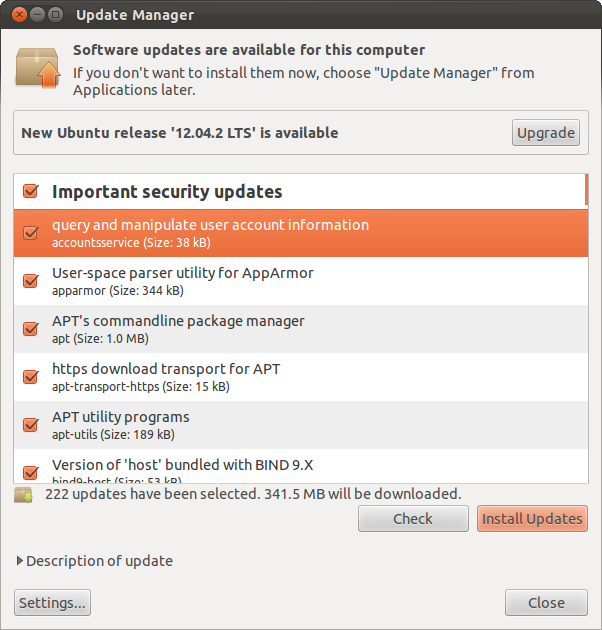Click the updates list scrollbar
This screenshot has height=630, width=602.
coord(586,189)
